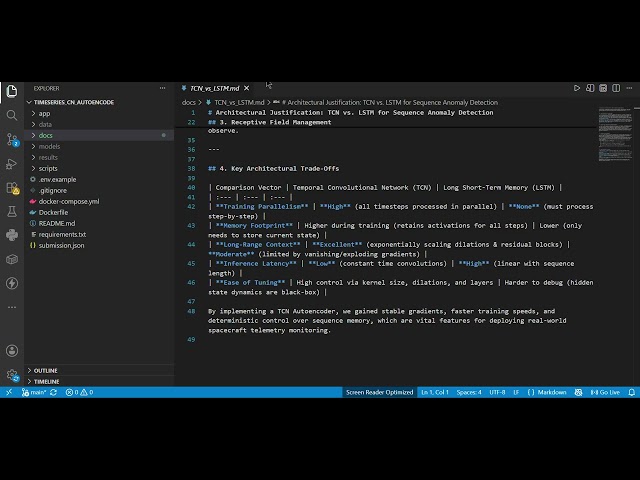640x480 pixels.
Task: Open the Python extension panel
Action: [12, 235]
